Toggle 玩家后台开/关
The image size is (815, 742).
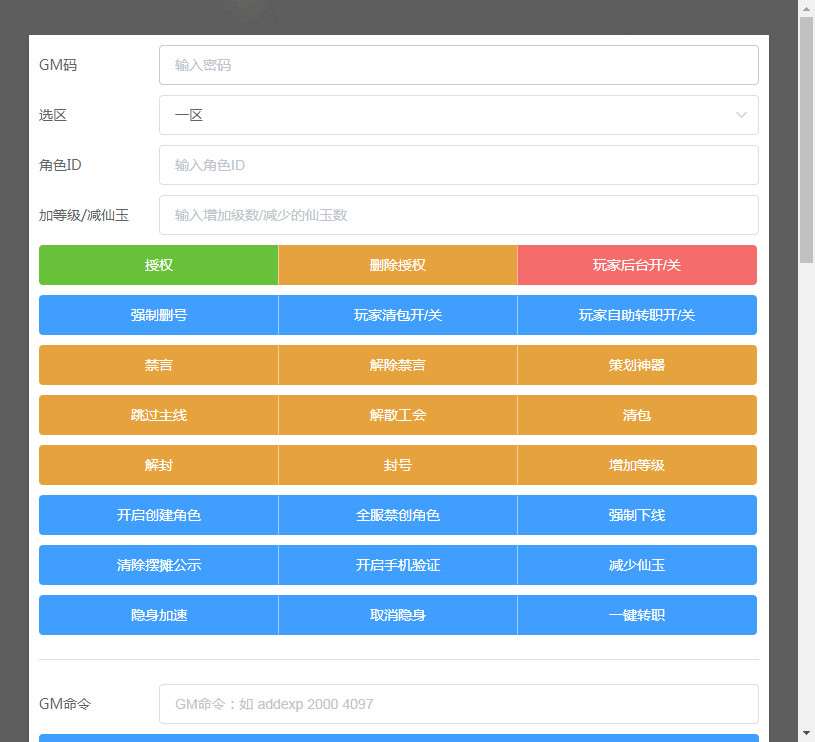[636, 265]
